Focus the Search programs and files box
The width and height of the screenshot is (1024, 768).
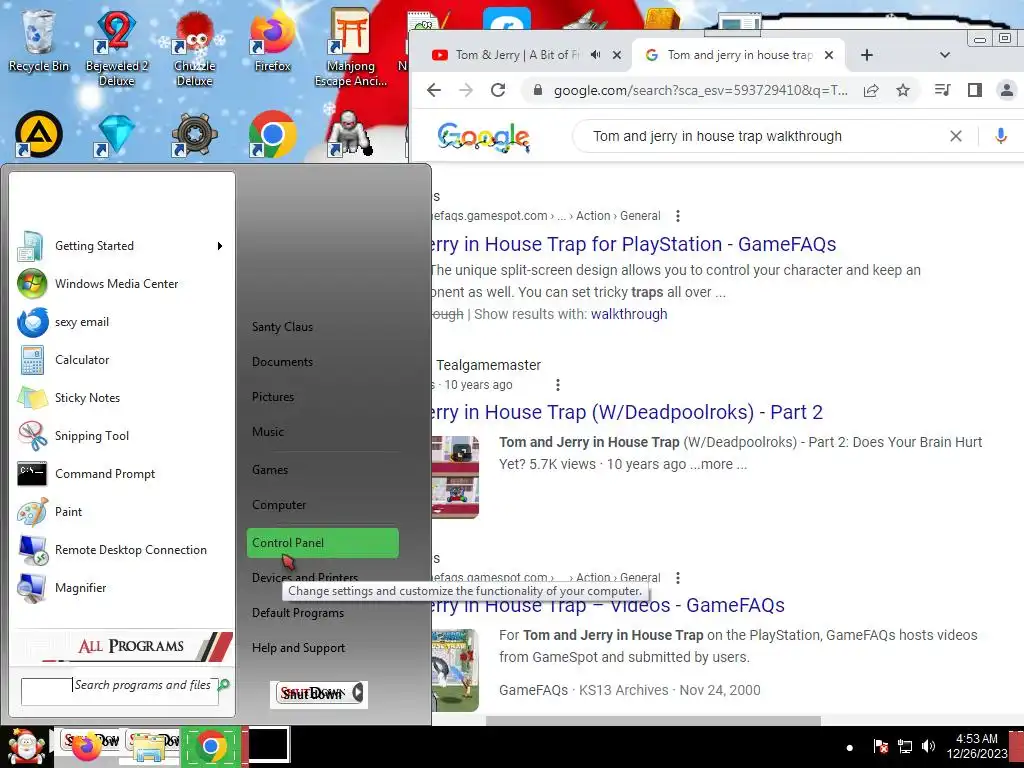coord(120,692)
